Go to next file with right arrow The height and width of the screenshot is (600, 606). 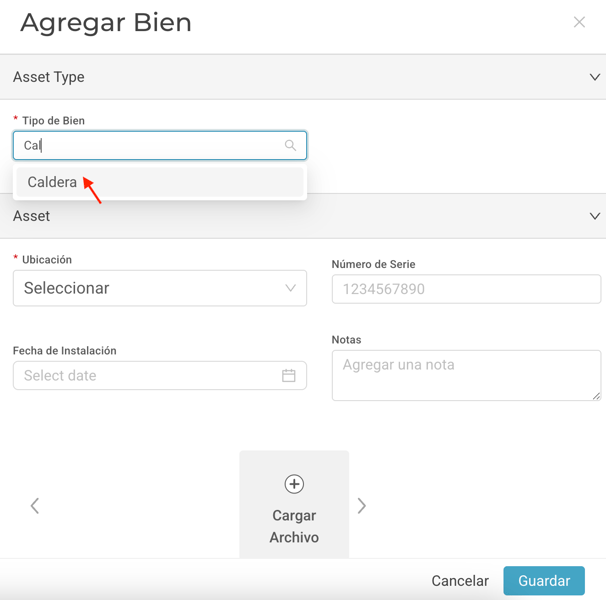click(x=361, y=506)
